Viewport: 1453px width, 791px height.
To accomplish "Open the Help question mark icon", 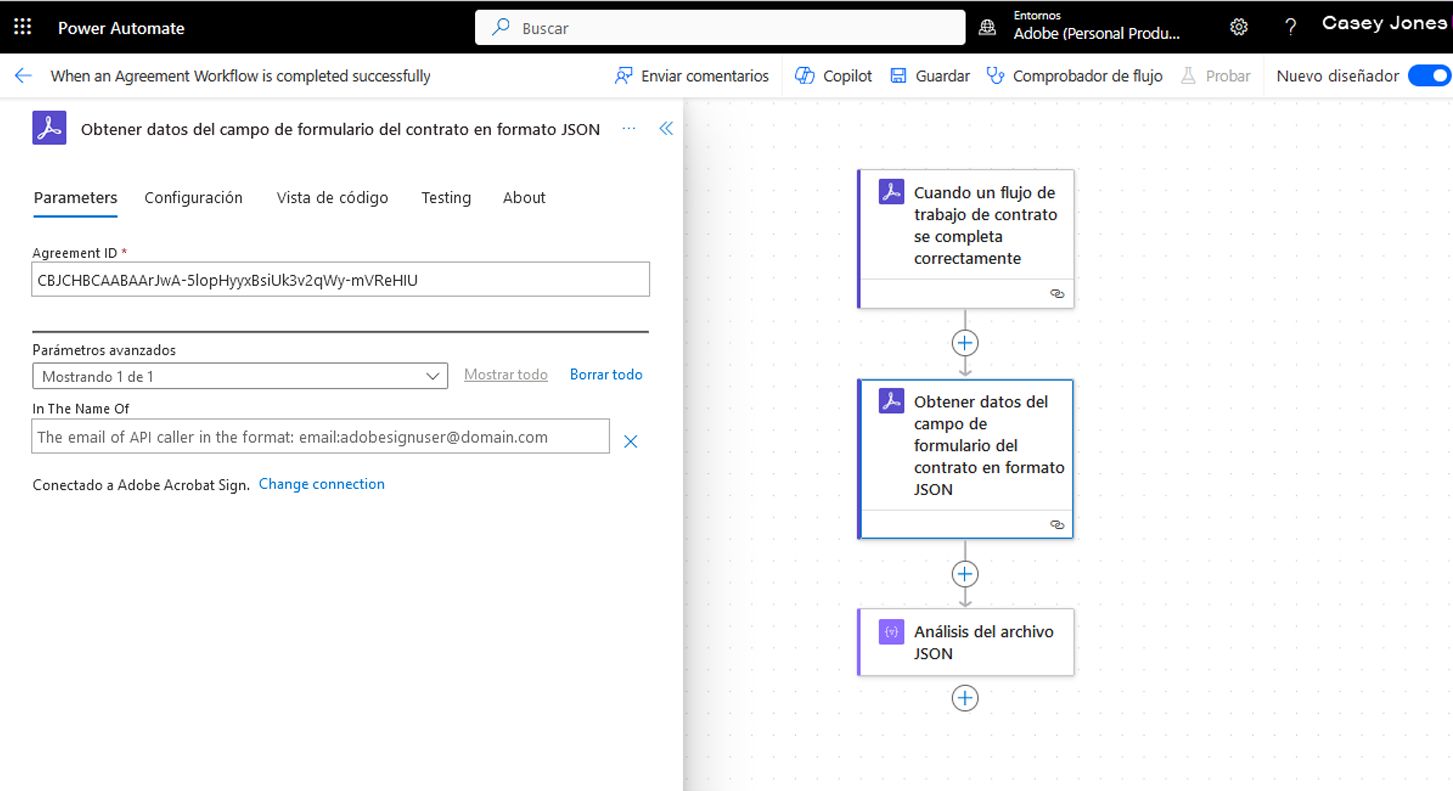I will coord(1291,27).
